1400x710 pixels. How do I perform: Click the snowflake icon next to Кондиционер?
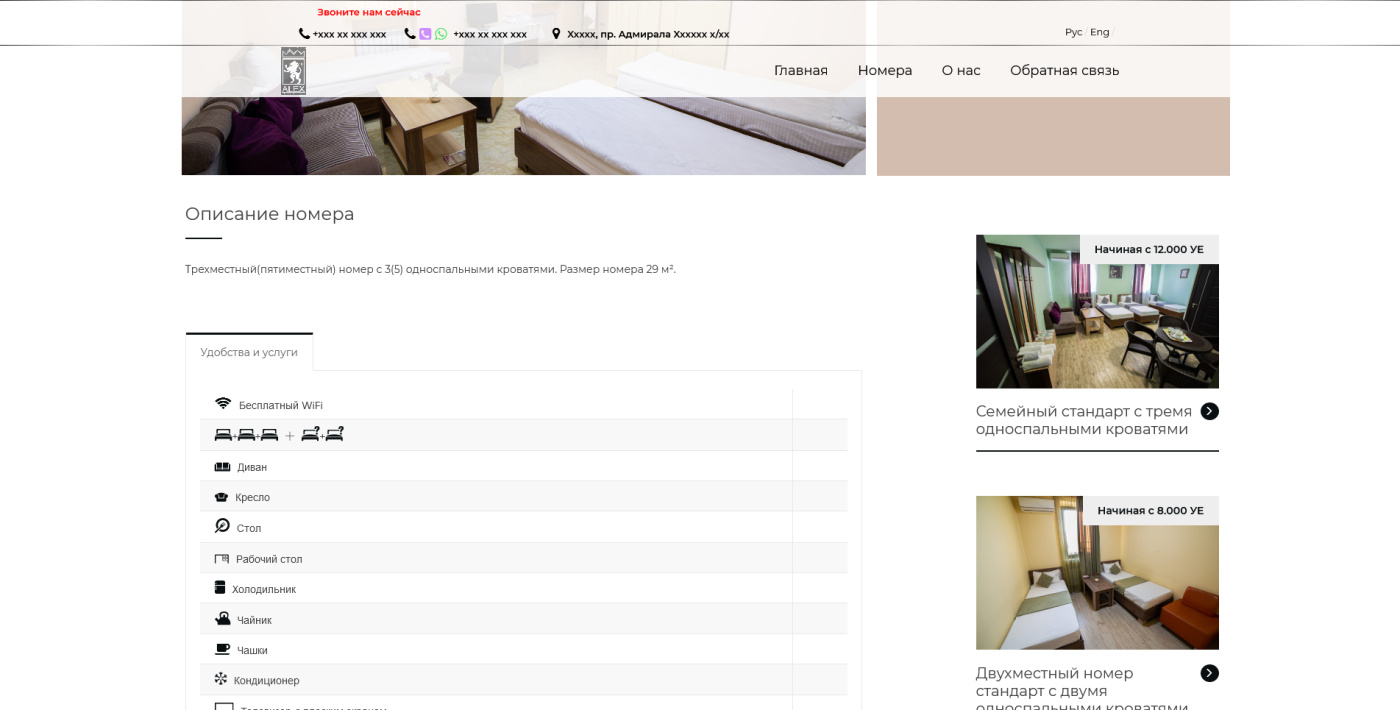click(221, 679)
